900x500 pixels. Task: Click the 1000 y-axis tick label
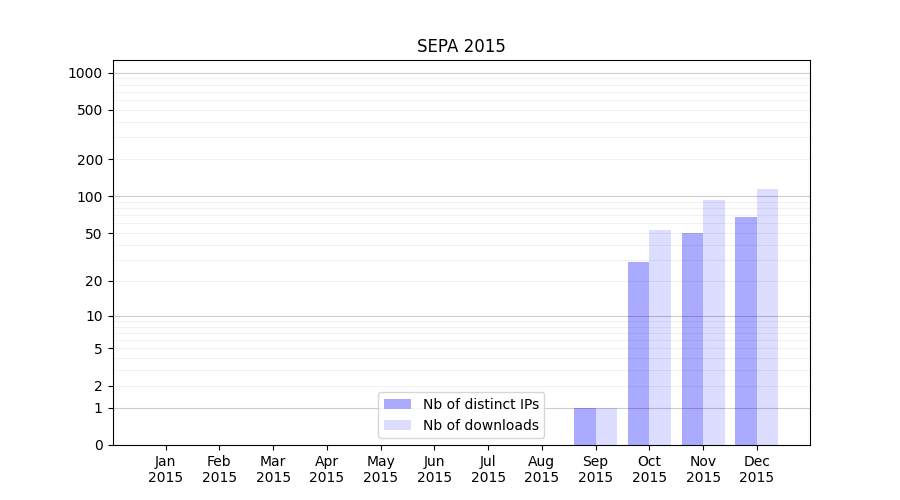click(85, 73)
